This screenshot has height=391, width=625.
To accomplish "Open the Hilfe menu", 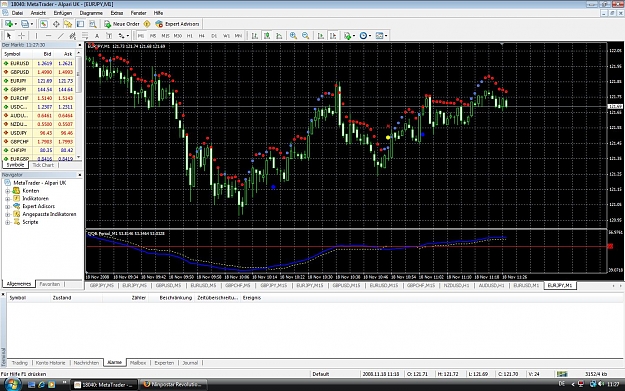I will [158, 13].
